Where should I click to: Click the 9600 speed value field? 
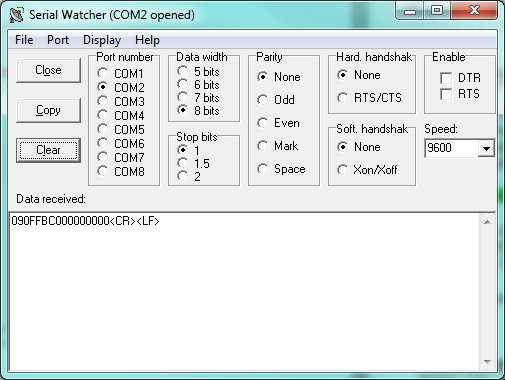(x=451, y=148)
